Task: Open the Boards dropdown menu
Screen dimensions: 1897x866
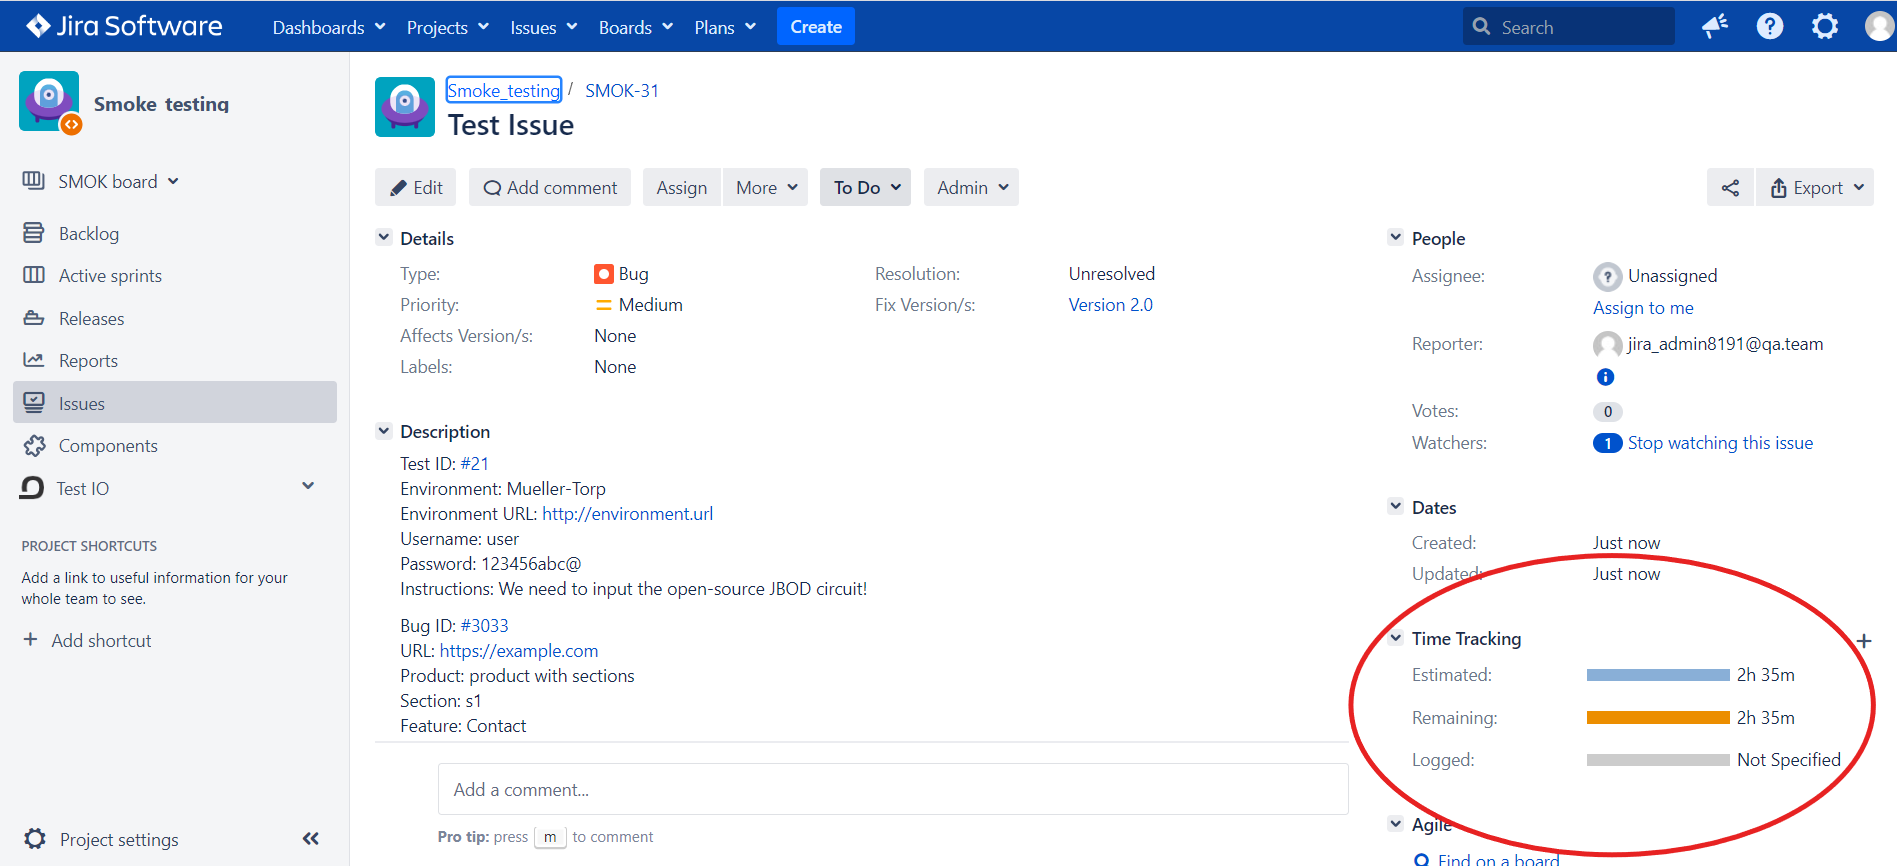Action: coord(636,27)
